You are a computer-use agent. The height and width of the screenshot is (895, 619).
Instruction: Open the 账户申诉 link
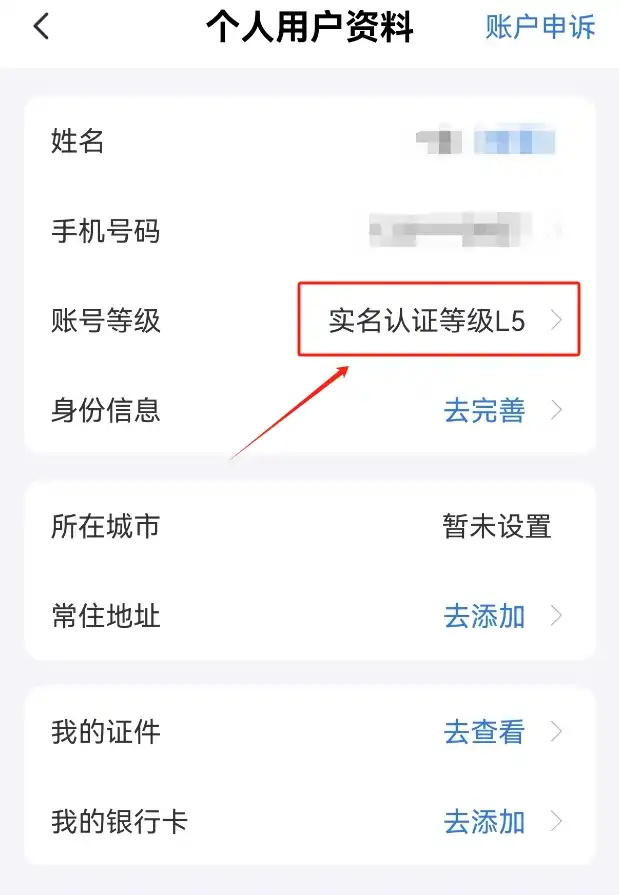(540, 27)
